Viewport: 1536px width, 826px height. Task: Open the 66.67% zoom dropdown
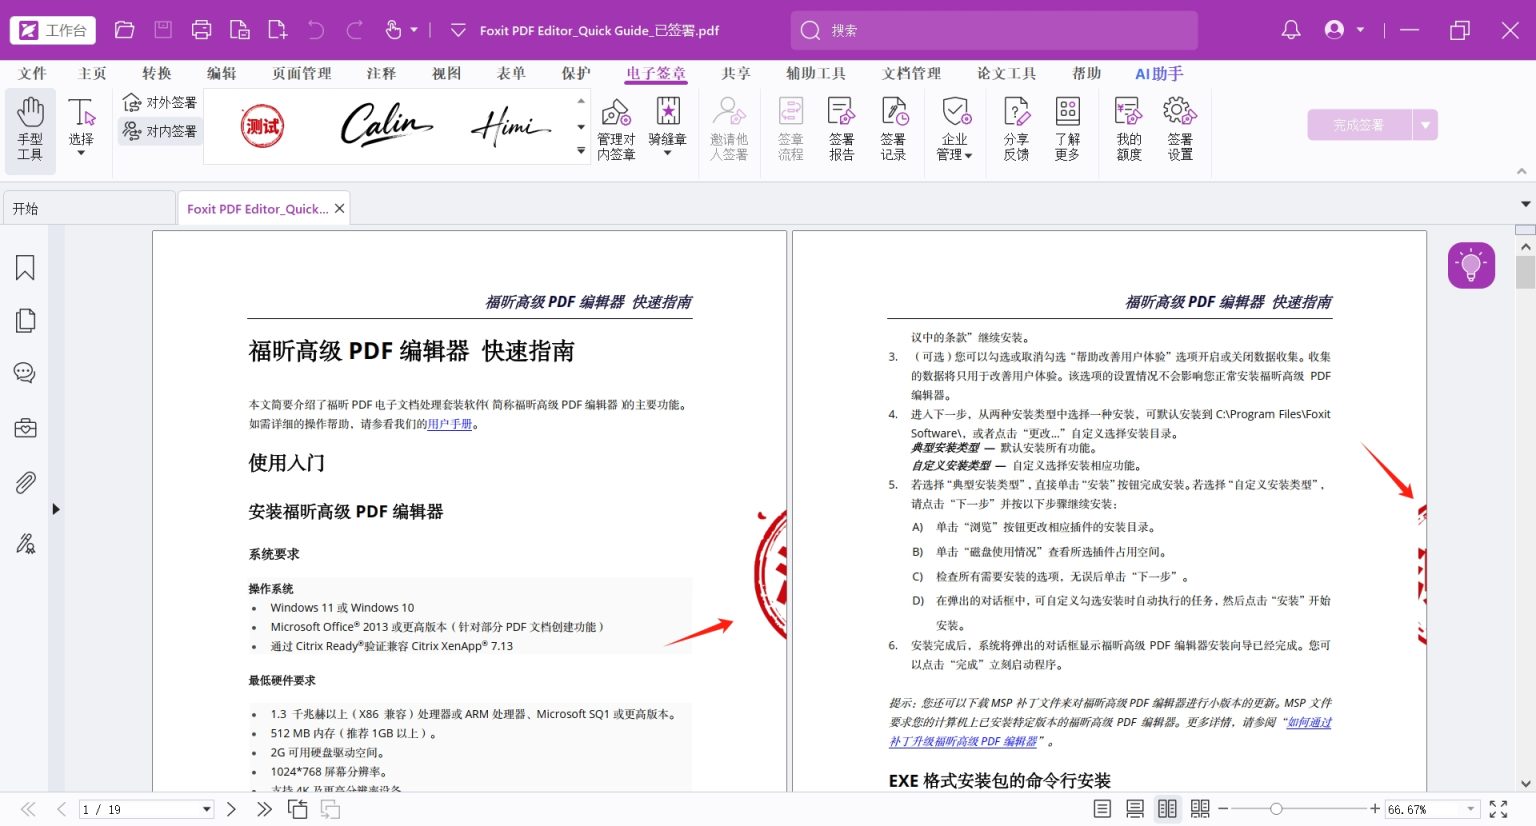(x=1471, y=809)
